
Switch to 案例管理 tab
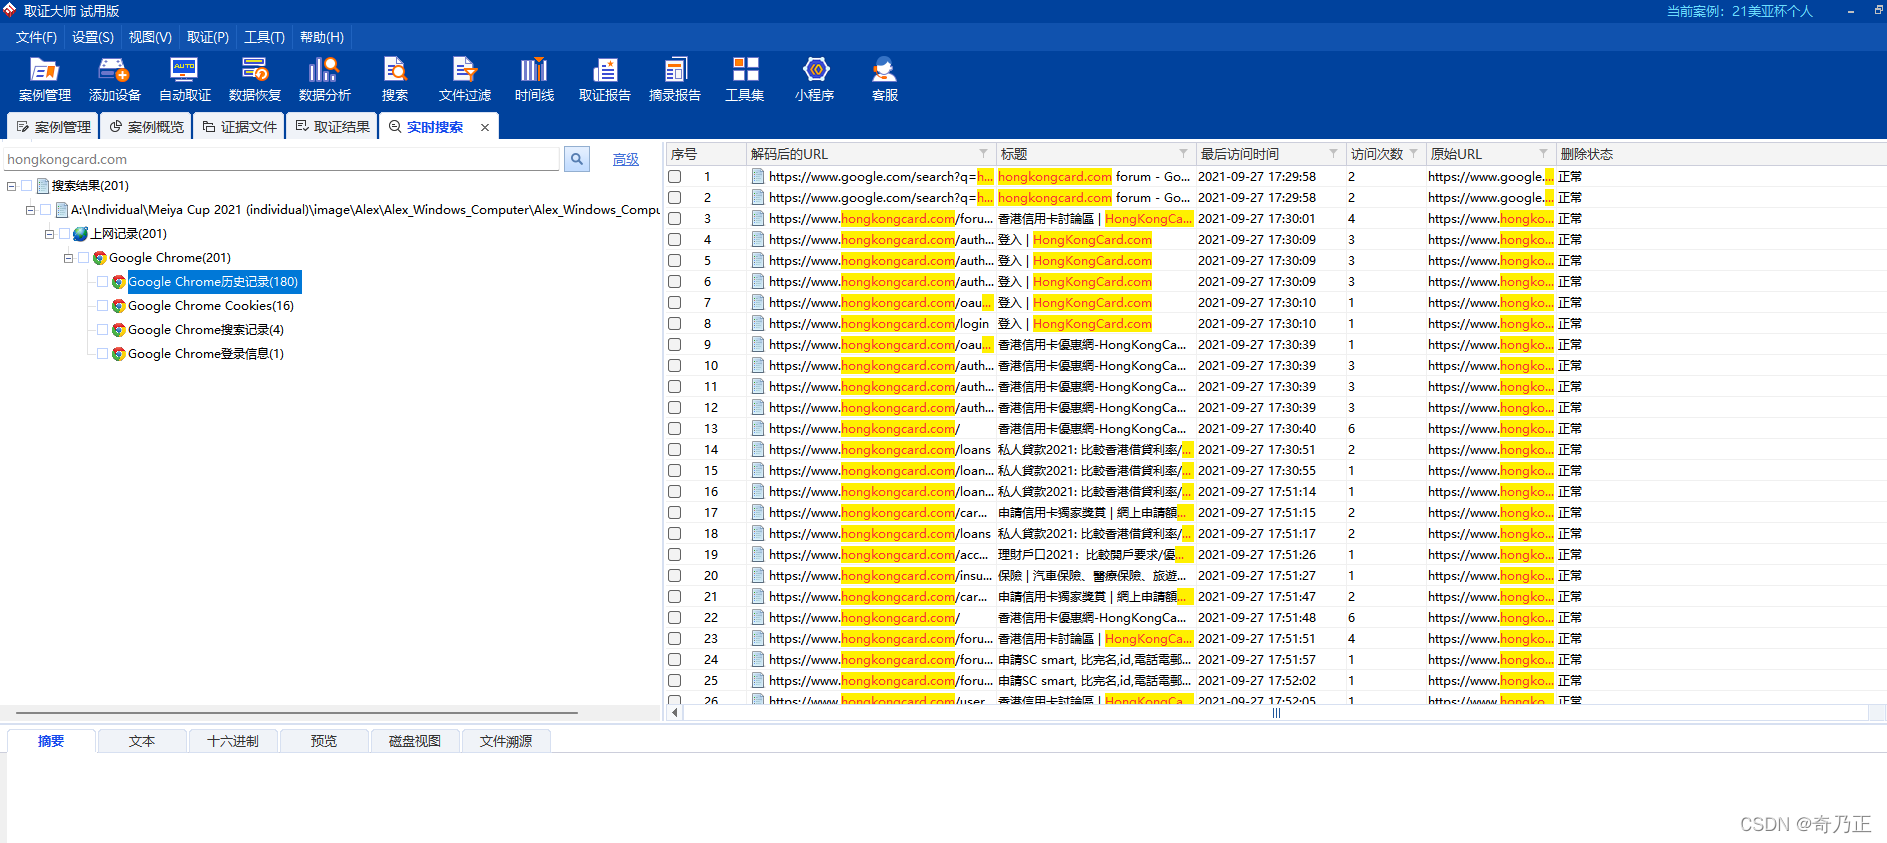(53, 127)
